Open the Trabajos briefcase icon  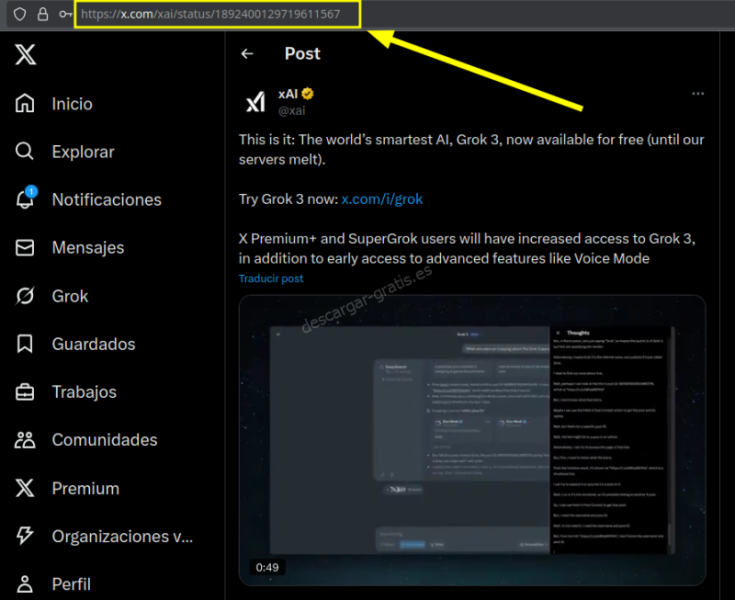(26, 392)
